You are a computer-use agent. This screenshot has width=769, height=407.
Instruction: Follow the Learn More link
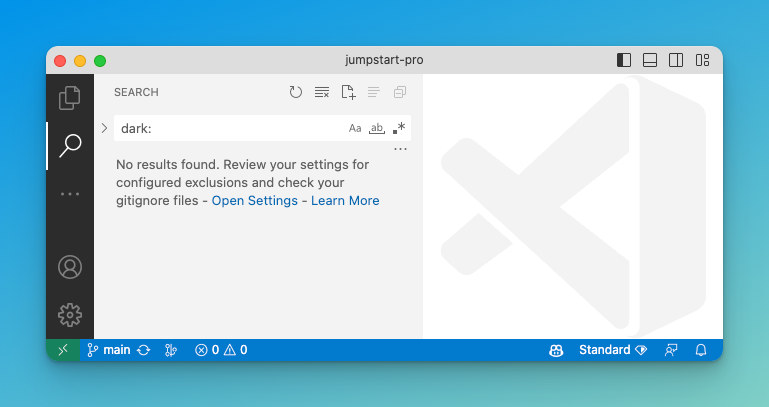(345, 201)
